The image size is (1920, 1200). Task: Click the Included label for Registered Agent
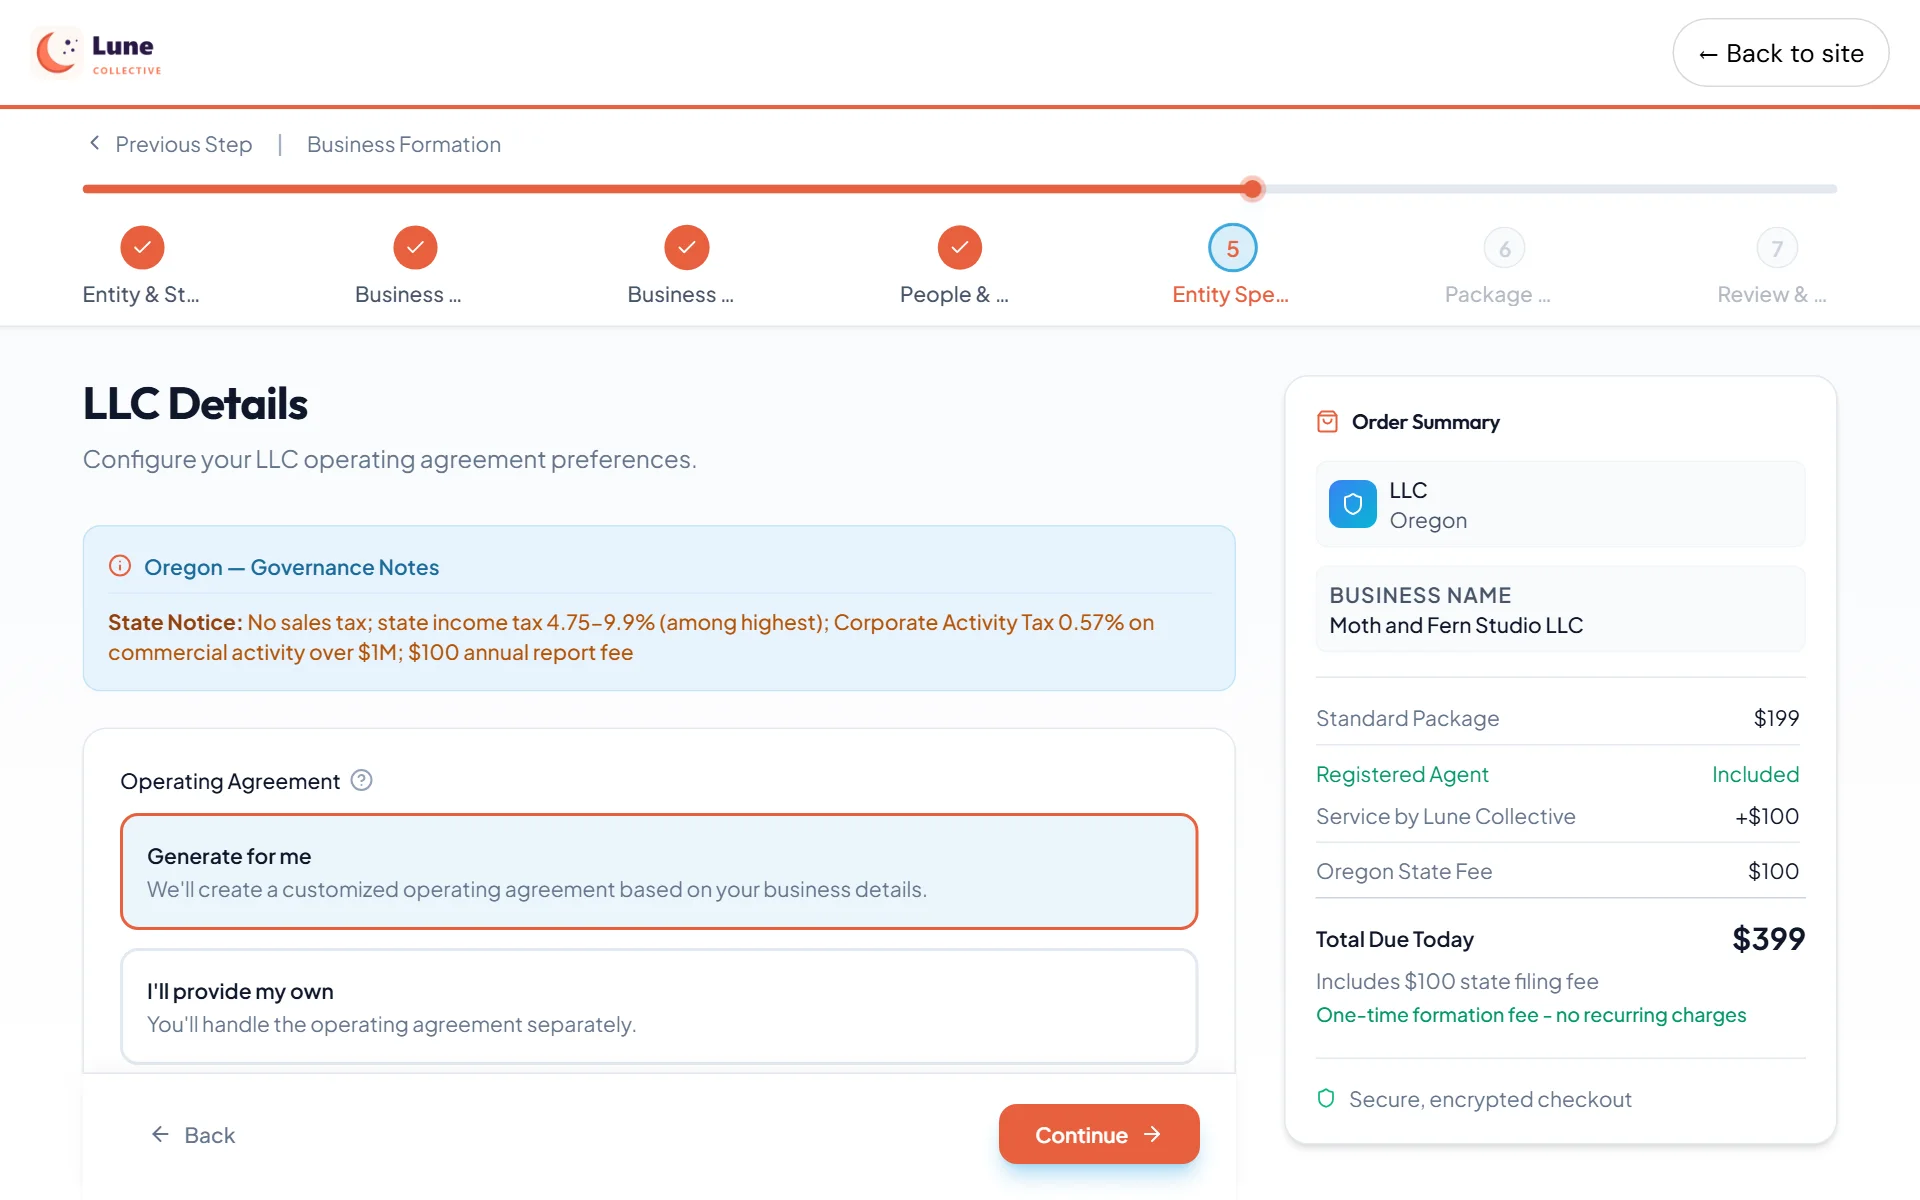pos(1755,774)
